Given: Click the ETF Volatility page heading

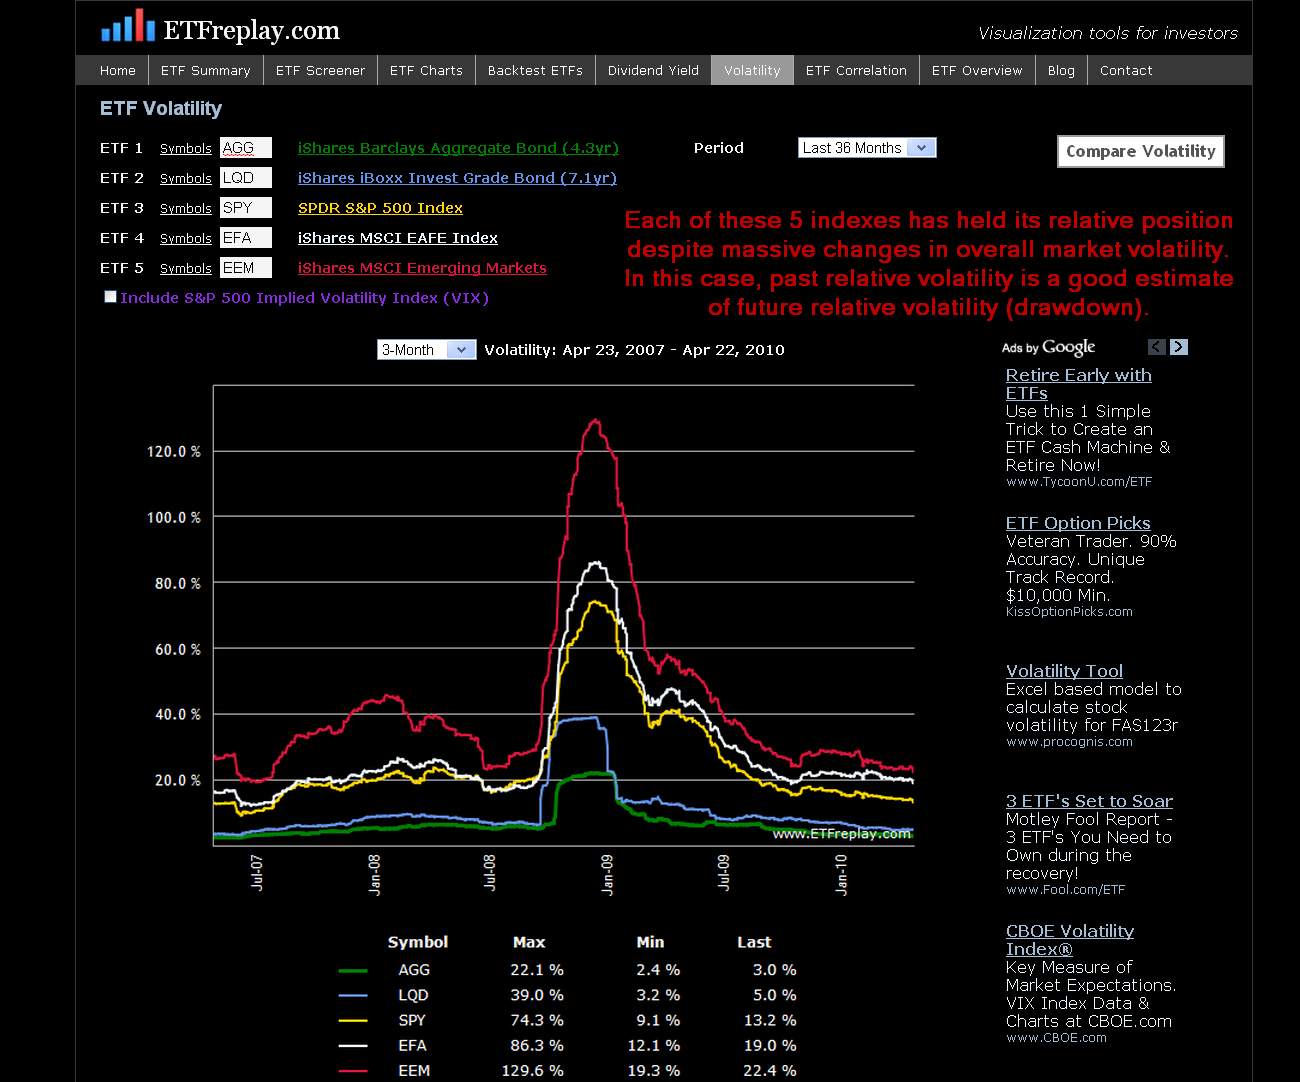Looking at the screenshot, I should tap(161, 108).
